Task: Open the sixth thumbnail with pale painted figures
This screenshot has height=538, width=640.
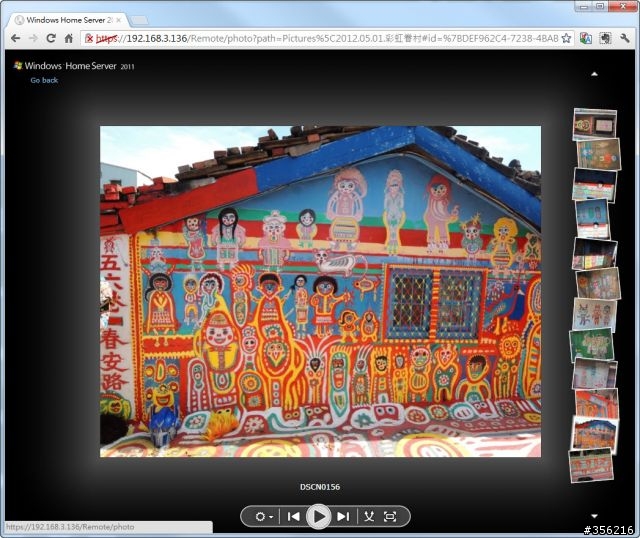Action: pos(598,283)
